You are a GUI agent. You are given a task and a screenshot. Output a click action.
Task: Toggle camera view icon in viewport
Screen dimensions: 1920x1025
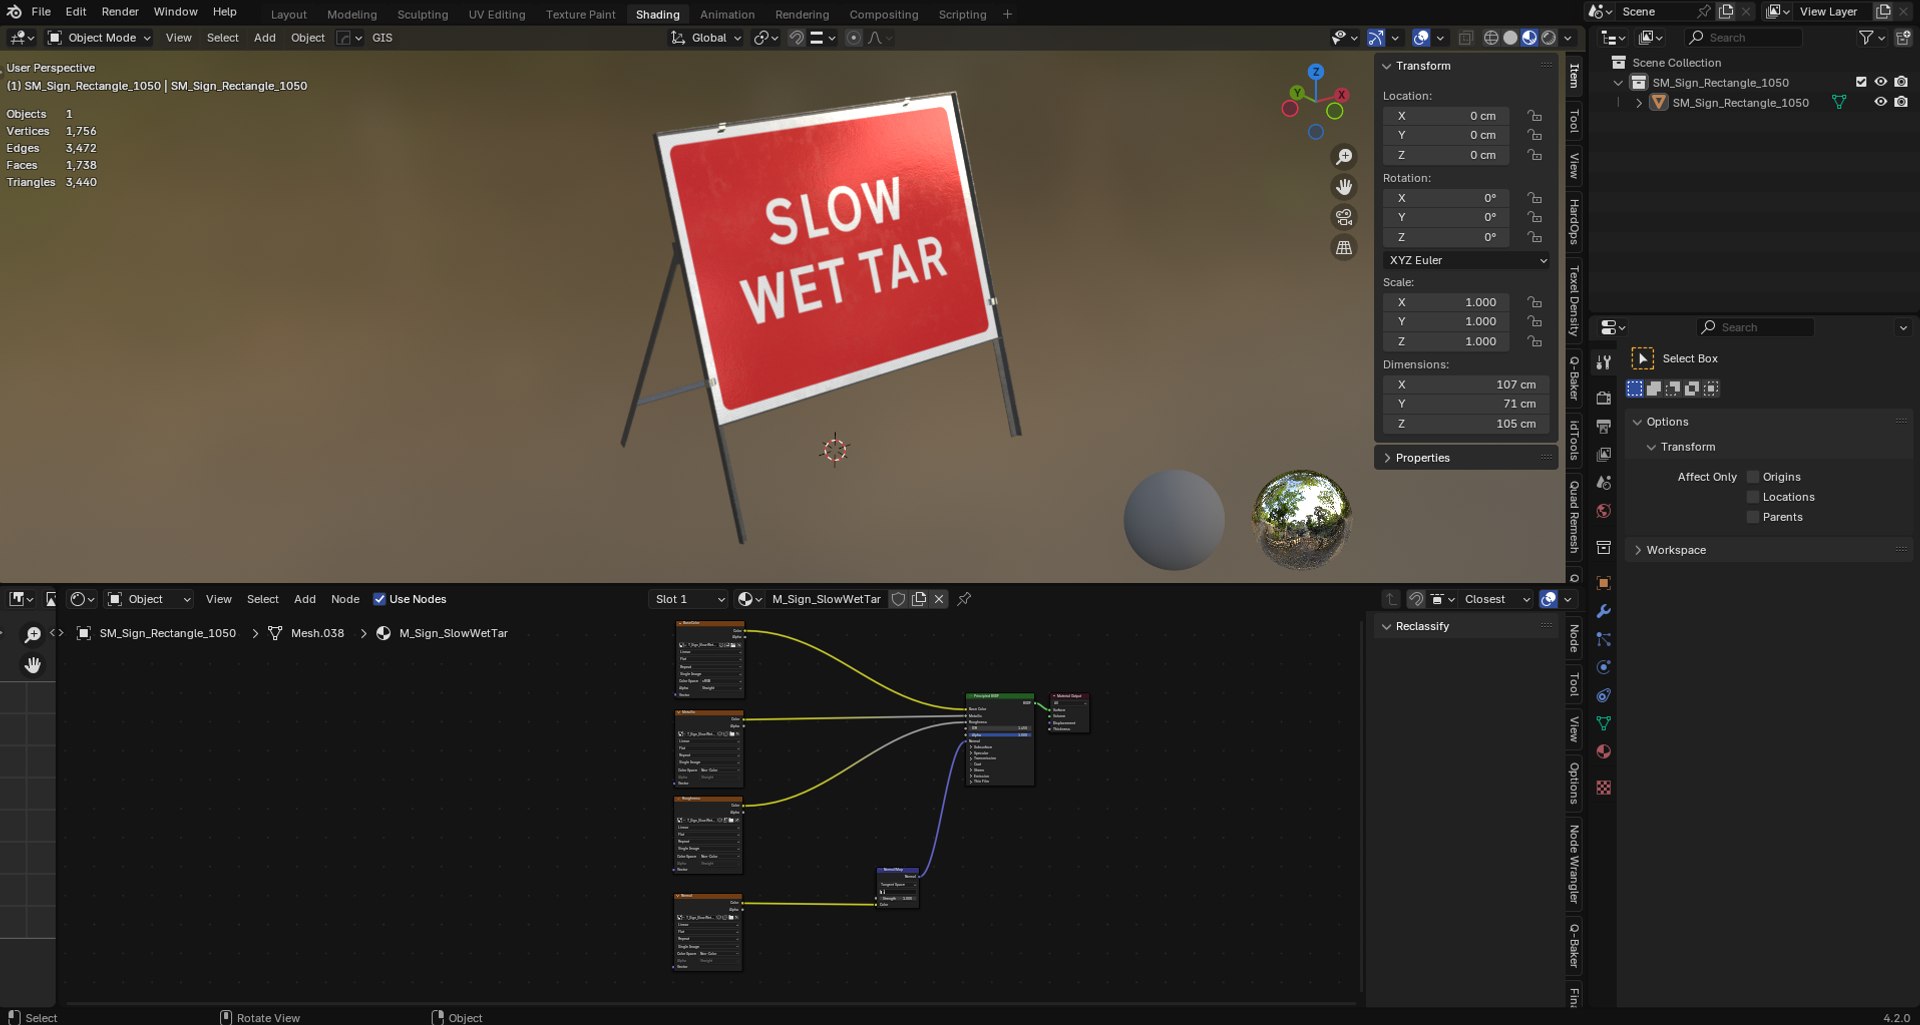[1344, 217]
